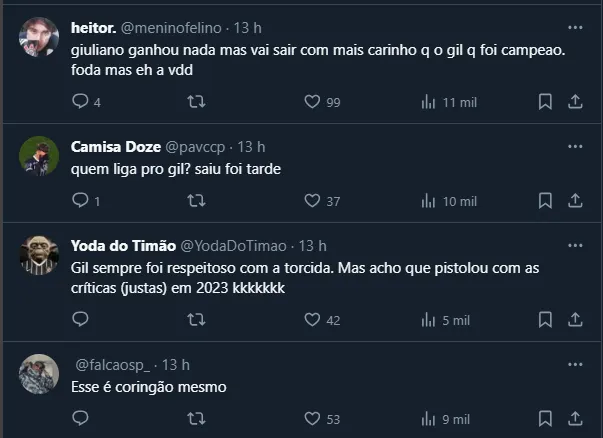The width and height of the screenshot is (603, 438).
Task: Like Camisa Doze's tweet with 37 likes
Action: (x=312, y=201)
